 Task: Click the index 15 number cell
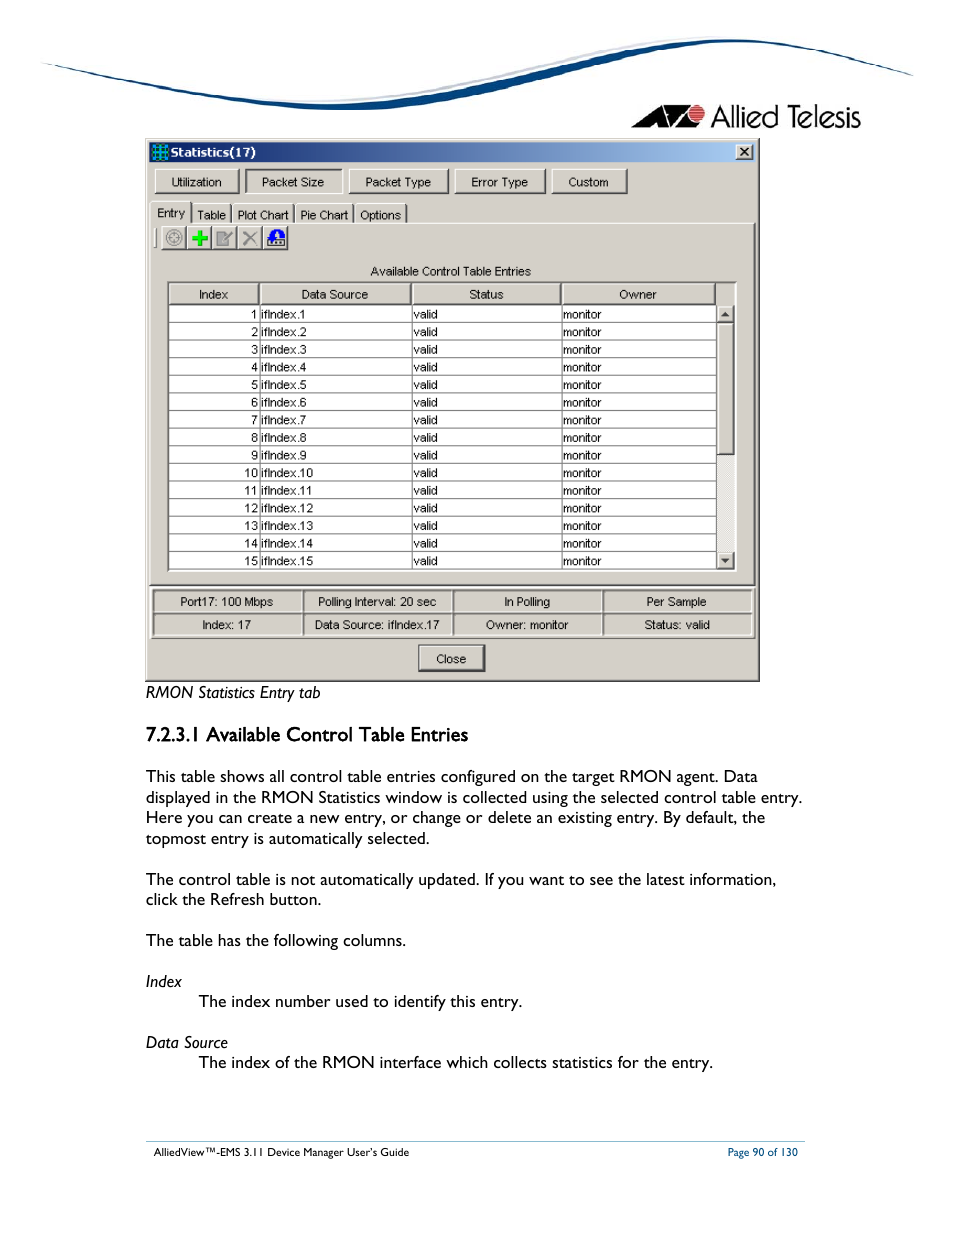214,561
